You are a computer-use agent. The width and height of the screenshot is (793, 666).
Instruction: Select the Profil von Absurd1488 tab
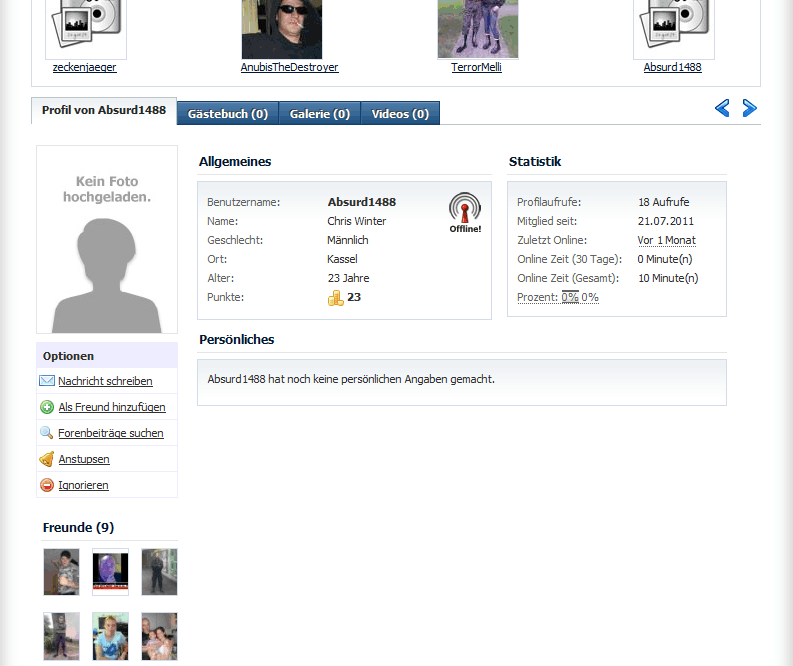click(104, 111)
